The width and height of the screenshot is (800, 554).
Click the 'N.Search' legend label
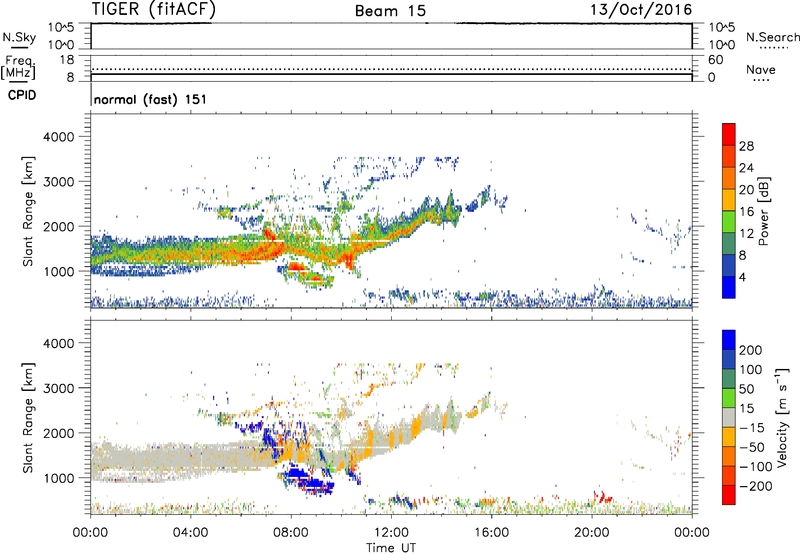click(x=772, y=37)
